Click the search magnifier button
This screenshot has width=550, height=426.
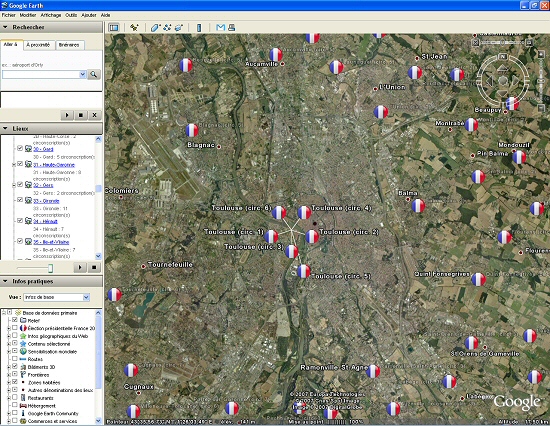pyautogui.click(x=94, y=74)
